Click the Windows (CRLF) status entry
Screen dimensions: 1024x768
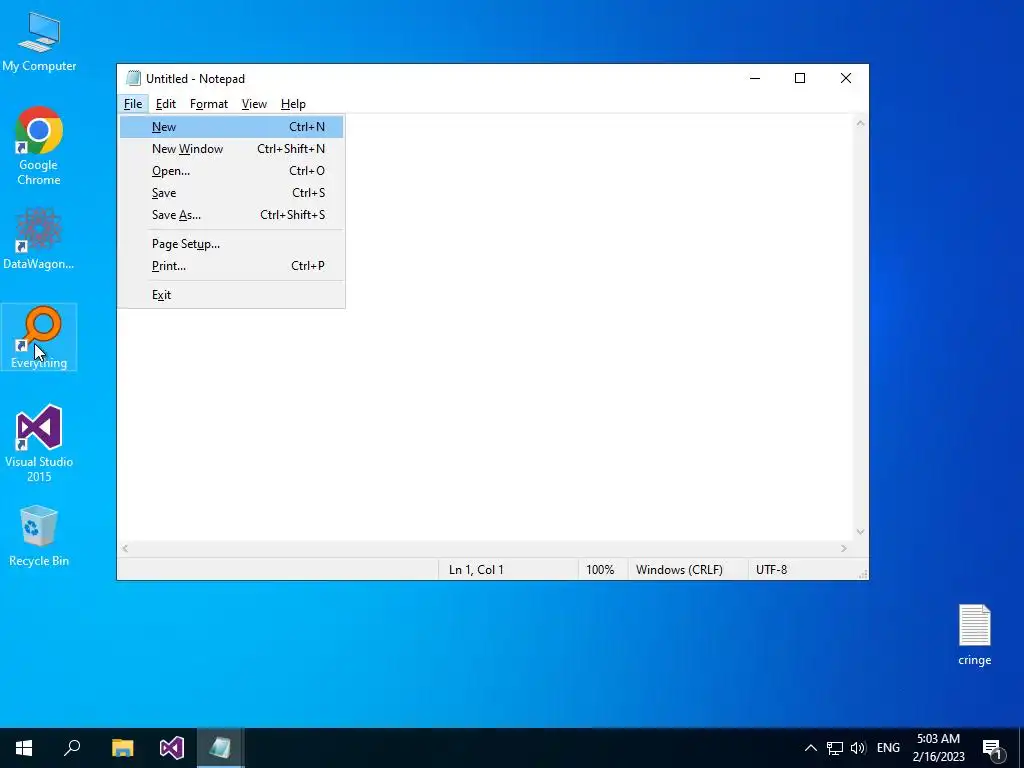[679, 569]
